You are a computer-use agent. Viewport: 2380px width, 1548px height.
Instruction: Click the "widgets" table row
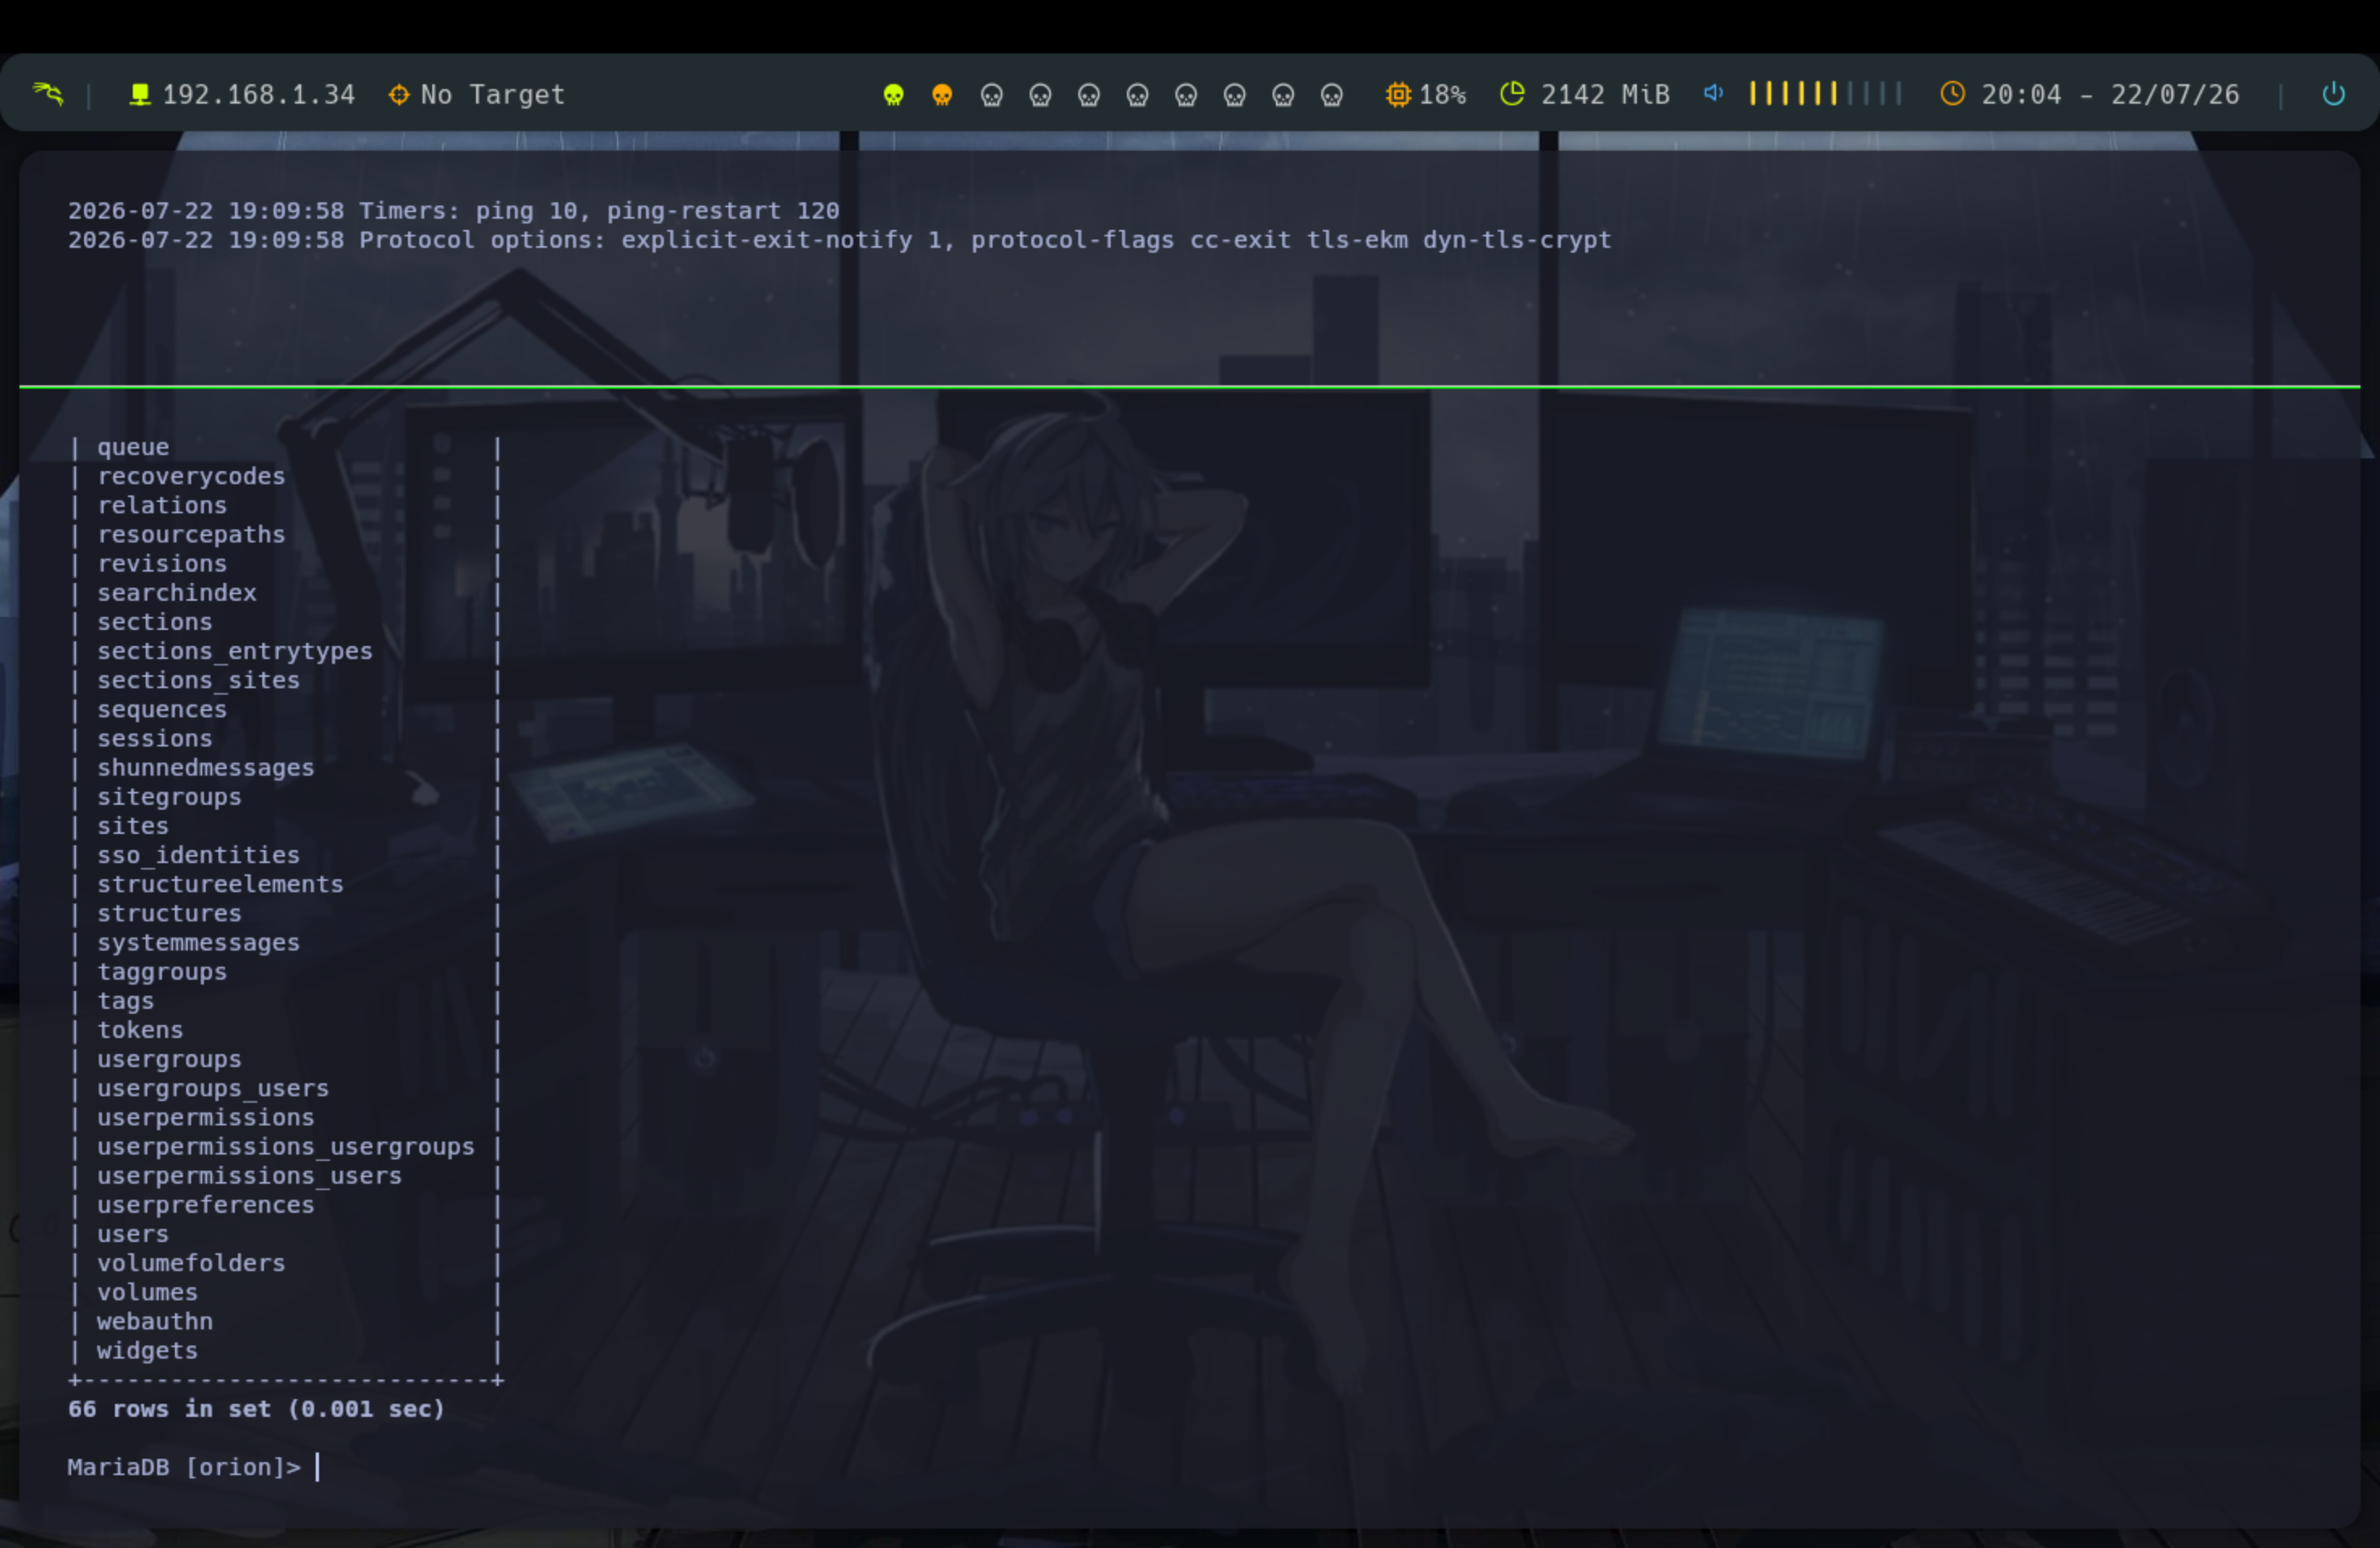(286, 1350)
